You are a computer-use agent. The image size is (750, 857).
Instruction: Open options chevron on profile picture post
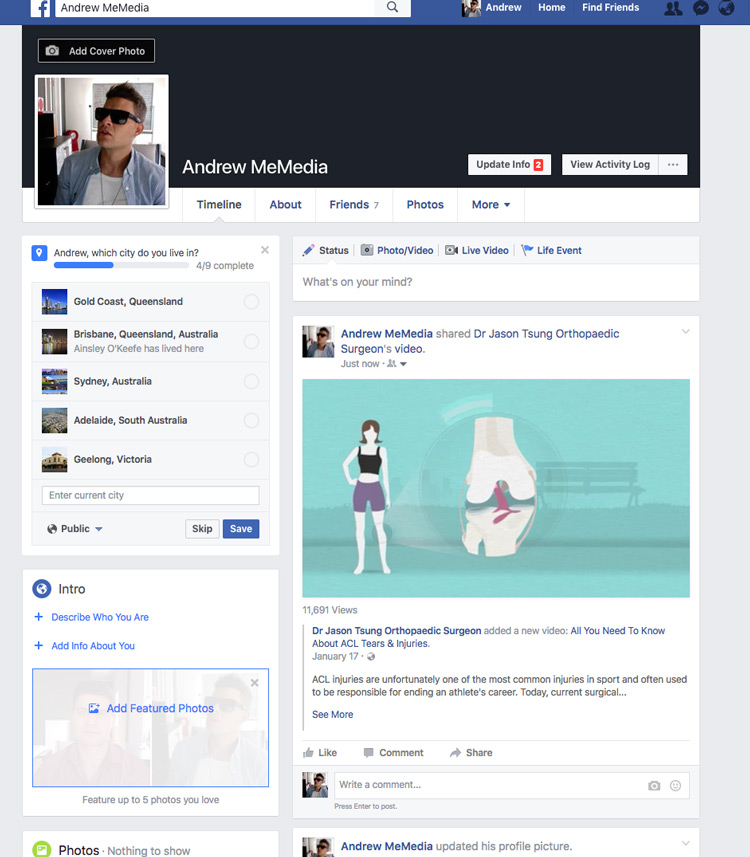(685, 843)
